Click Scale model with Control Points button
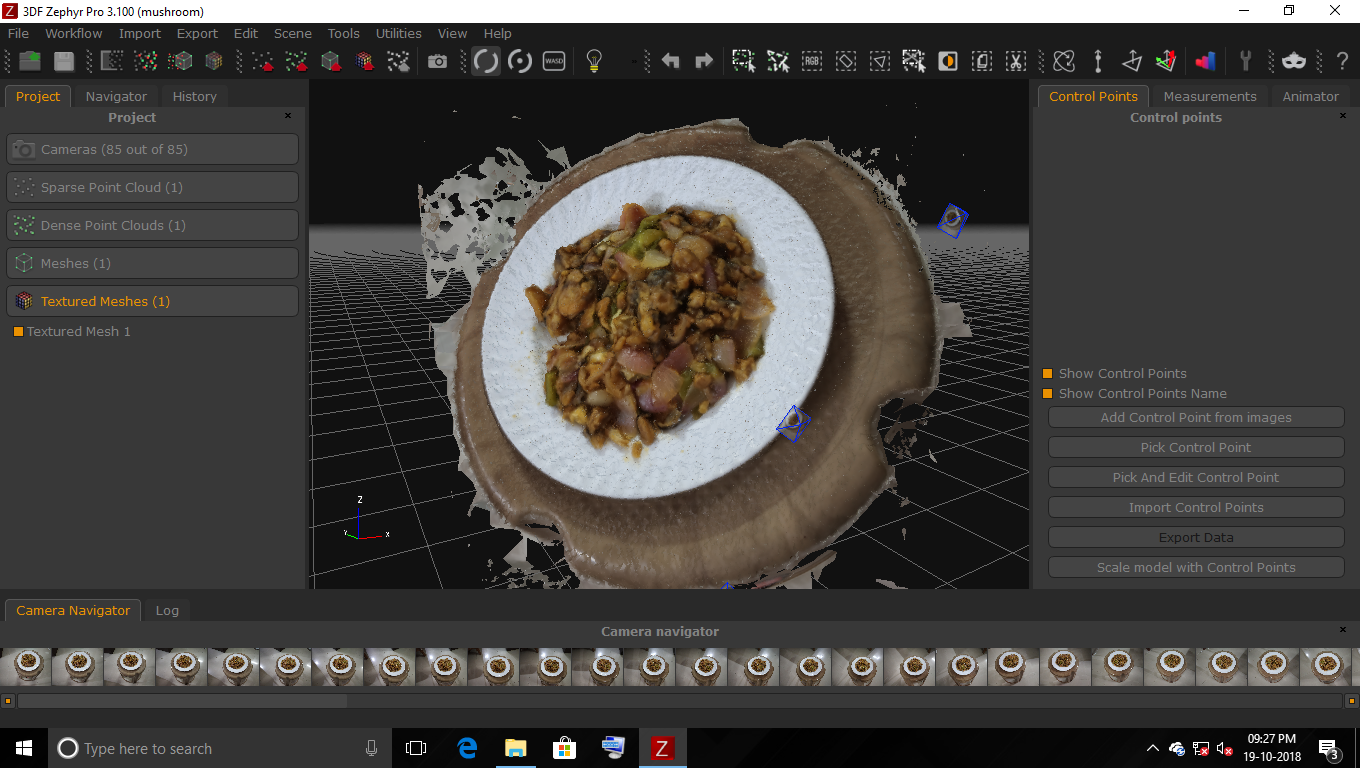 pos(1195,567)
